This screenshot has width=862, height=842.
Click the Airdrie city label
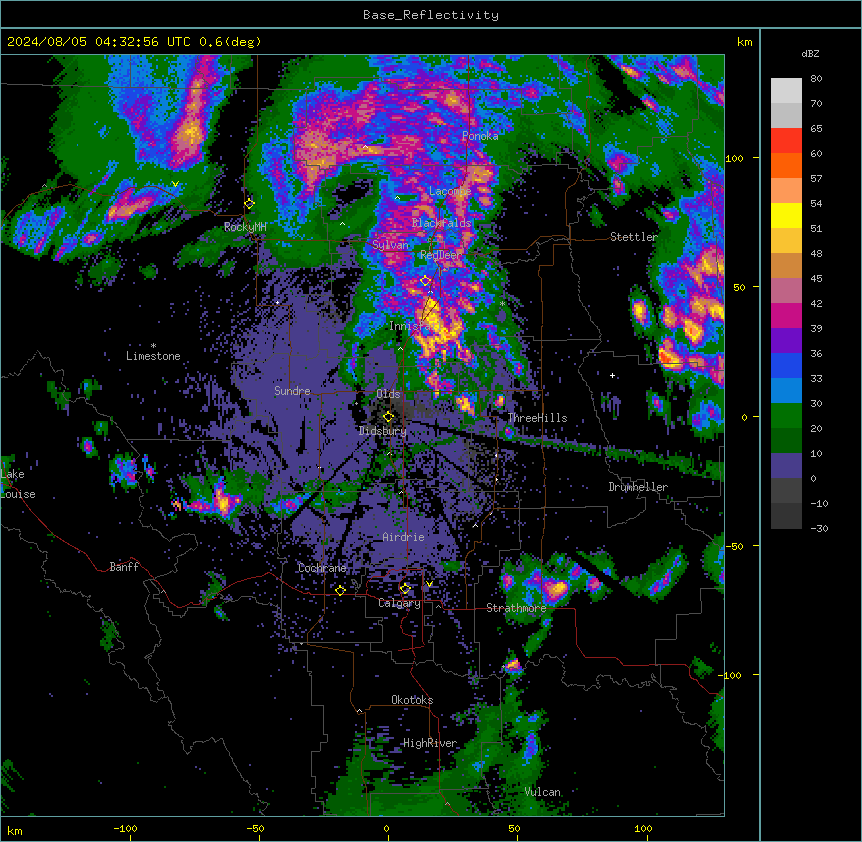point(403,537)
